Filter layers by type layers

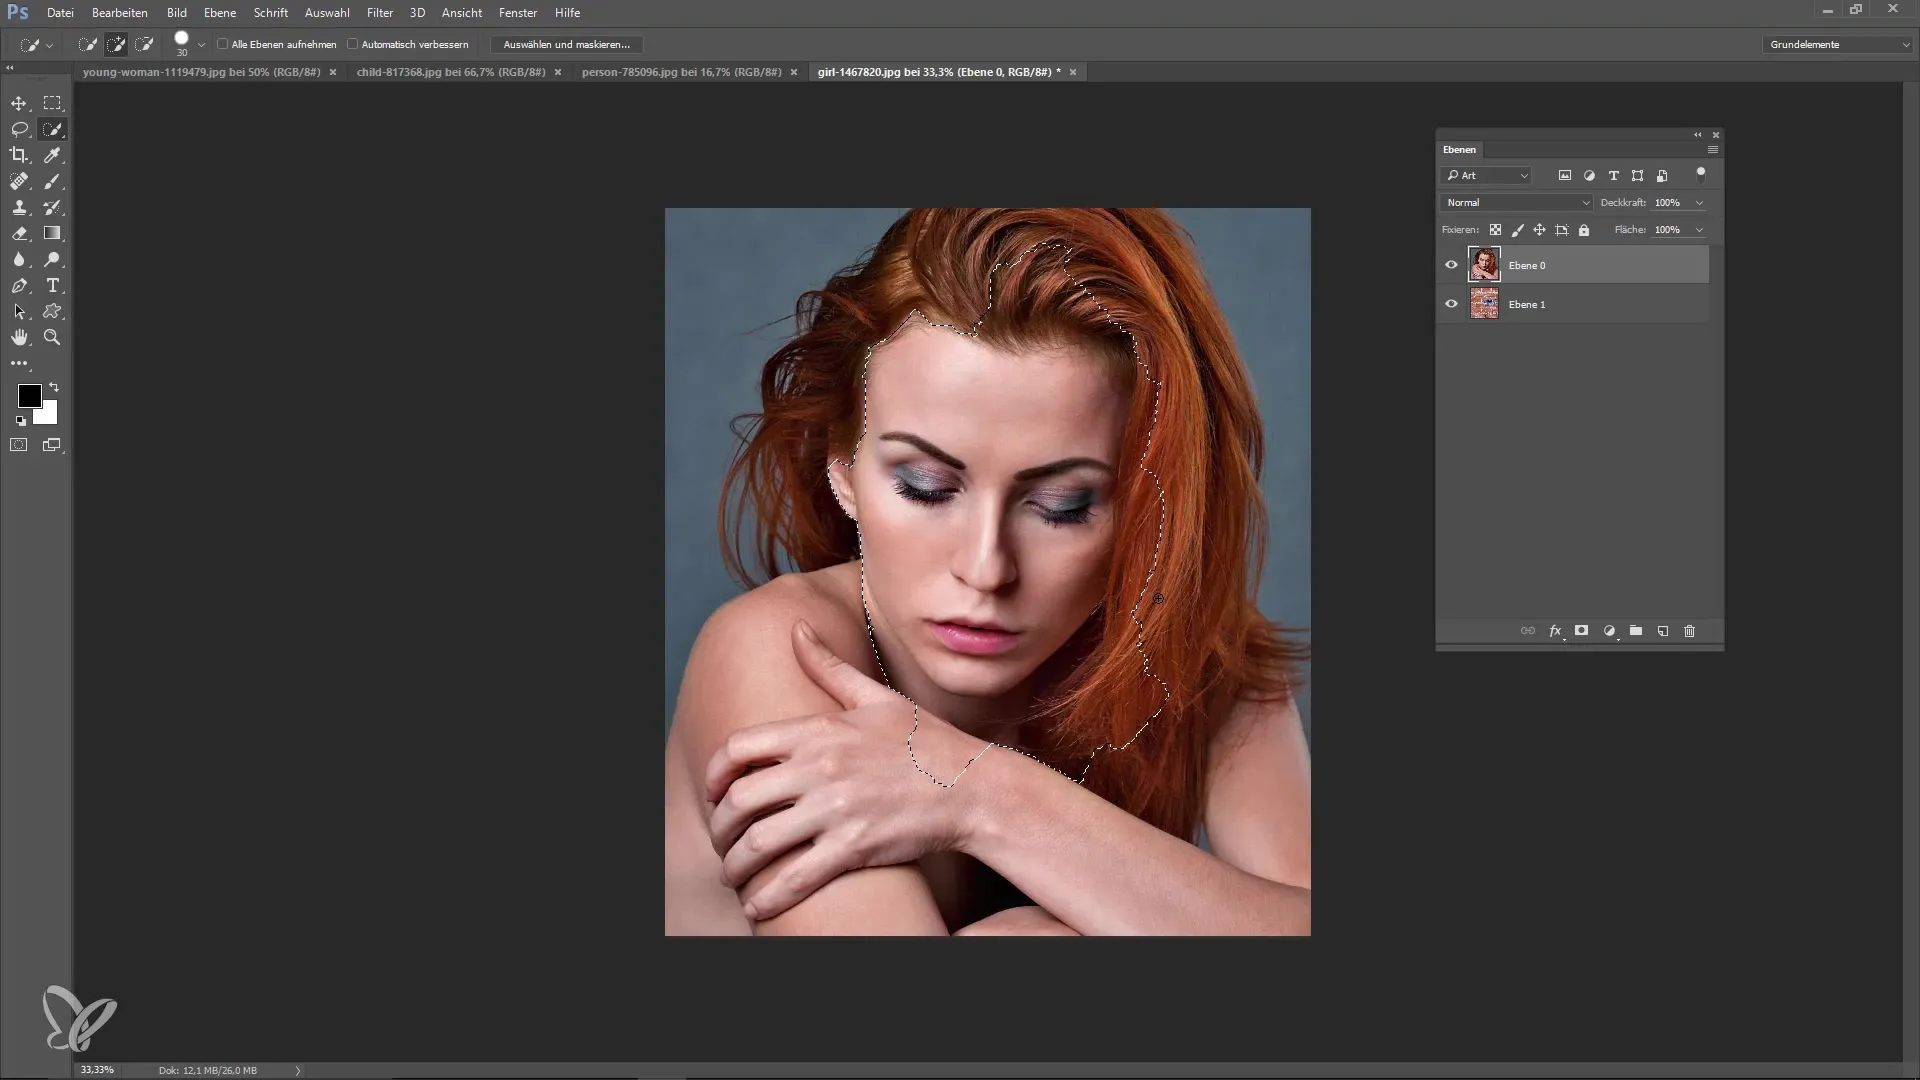tap(1613, 176)
